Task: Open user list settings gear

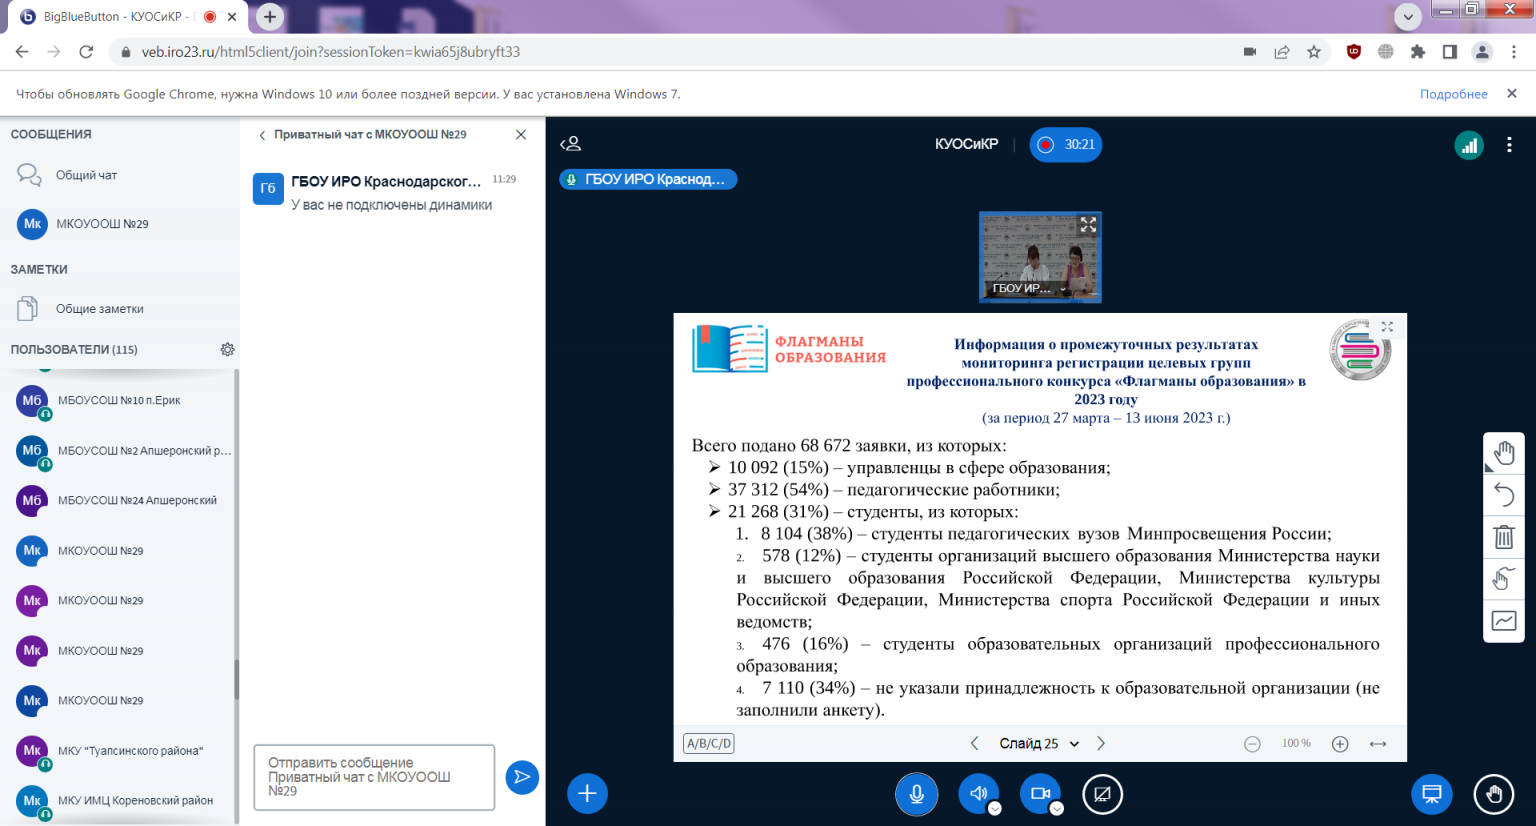Action: (x=227, y=350)
